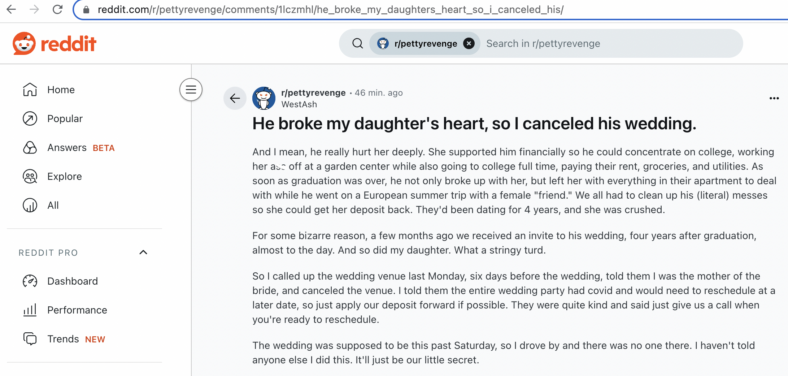Open Trends NEW icon
Image resolution: width=788 pixels, height=376 pixels.
(30, 339)
